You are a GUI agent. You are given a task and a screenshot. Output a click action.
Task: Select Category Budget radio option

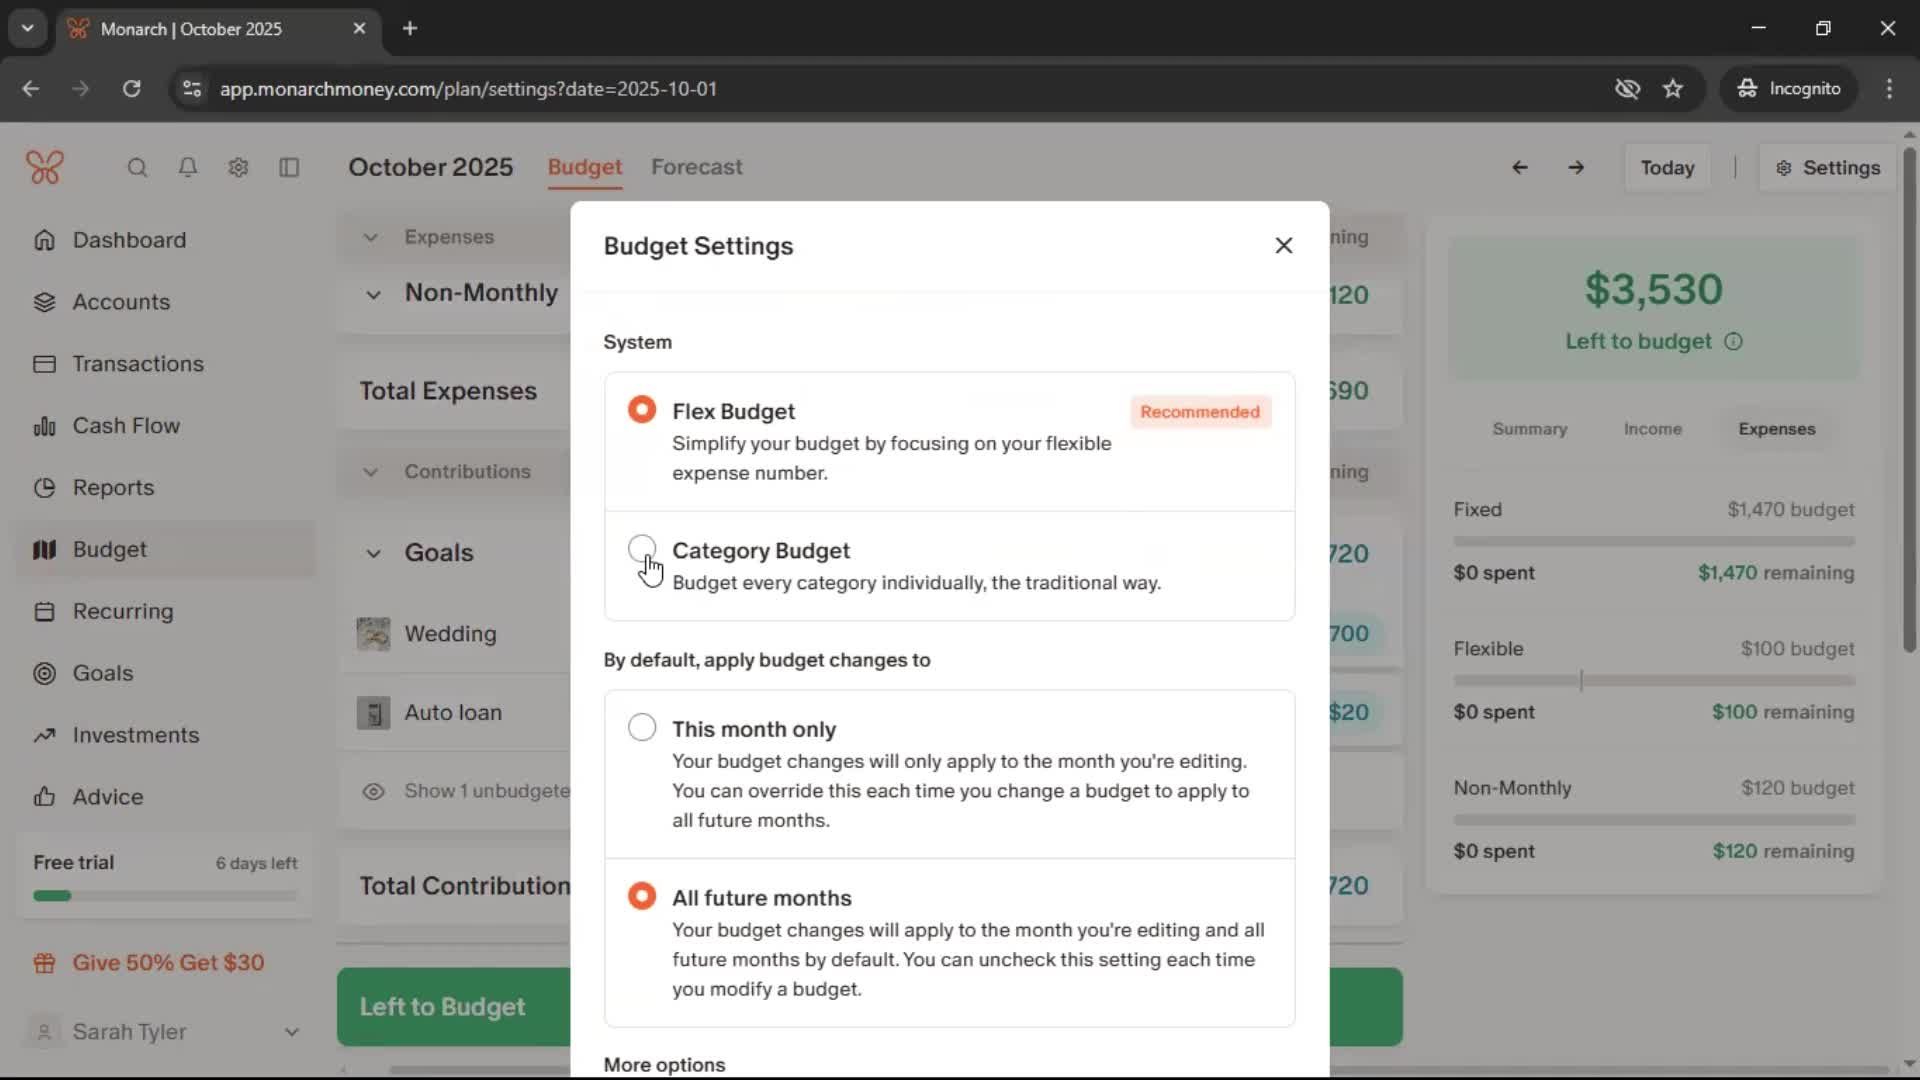click(642, 549)
